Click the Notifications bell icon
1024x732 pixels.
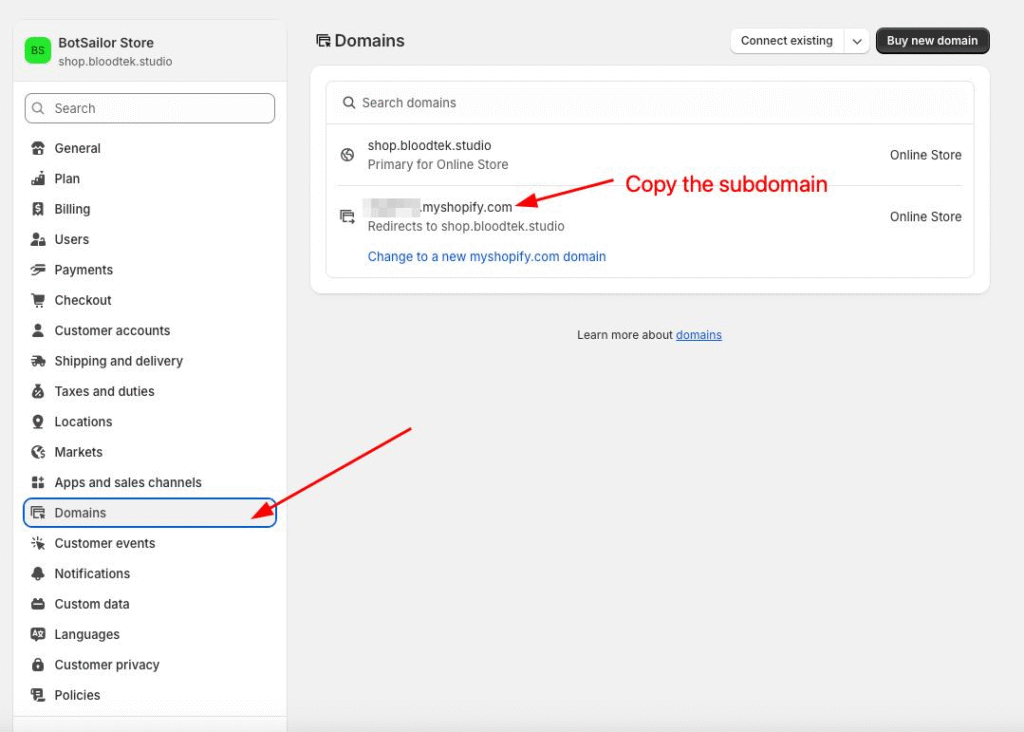click(38, 573)
